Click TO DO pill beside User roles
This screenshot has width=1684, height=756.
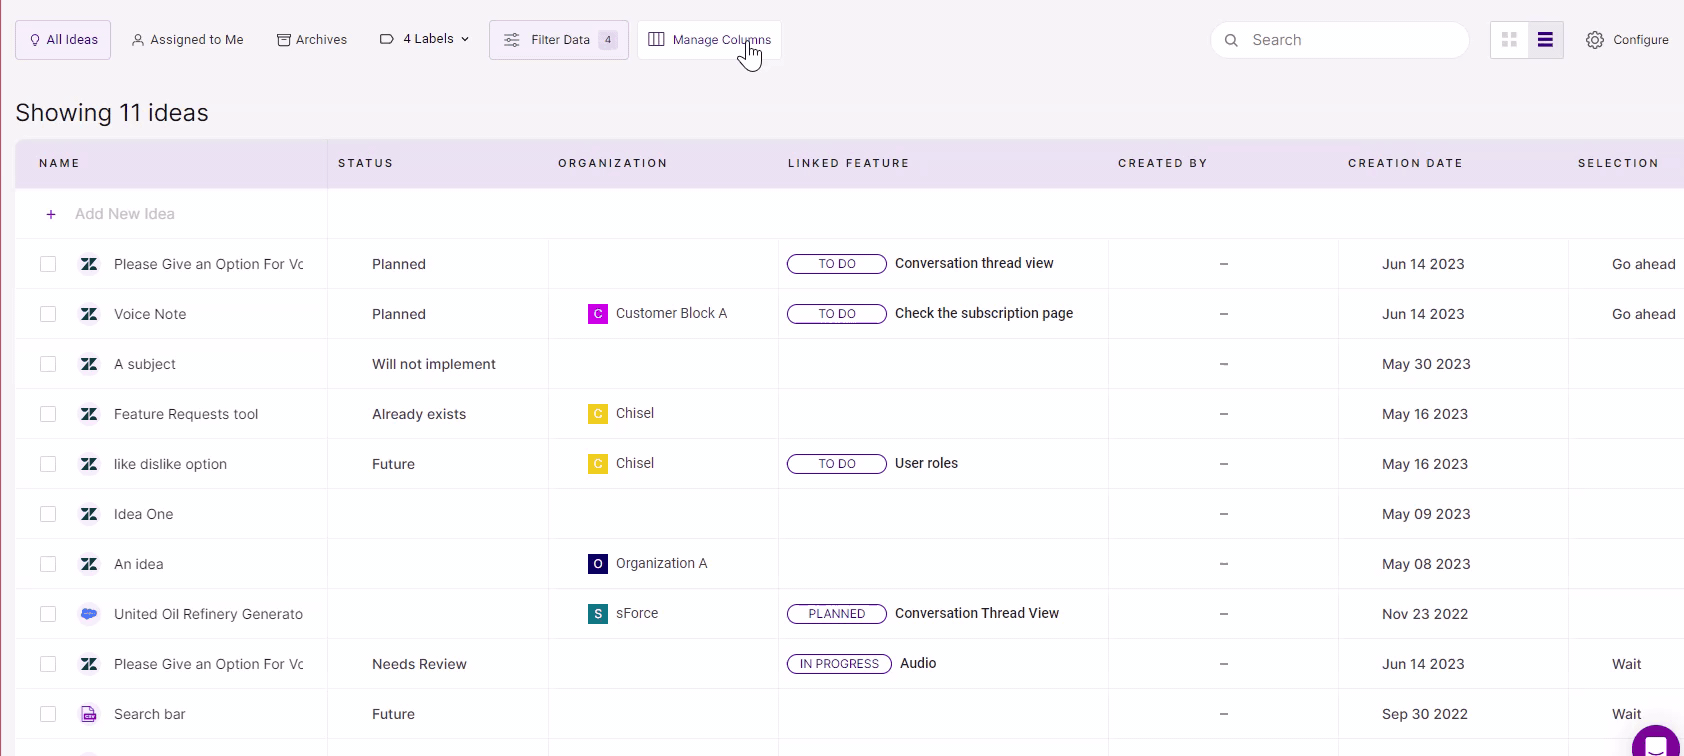[x=837, y=464]
